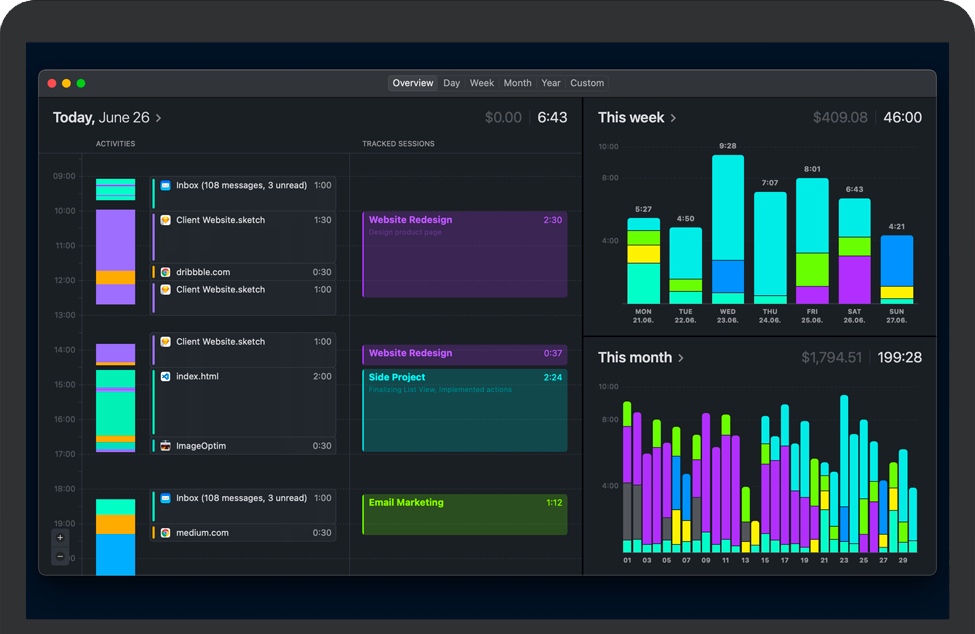This screenshot has width=975, height=634.
Task: Click the ImageOptim app icon
Action: click(x=165, y=446)
